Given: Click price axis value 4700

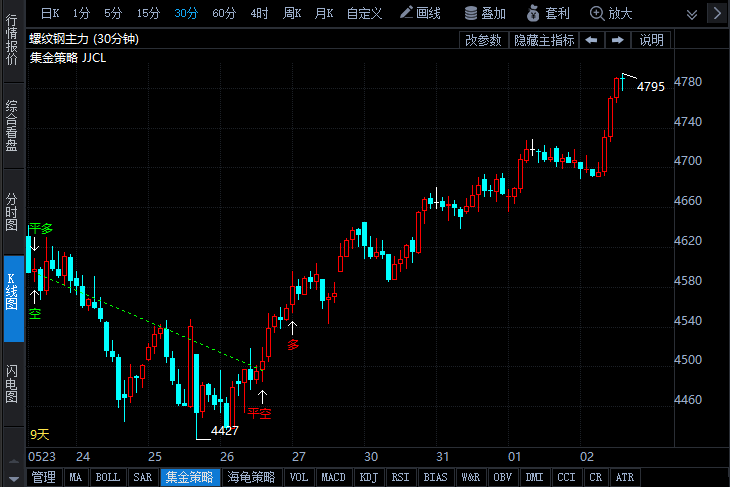Looking at the screenshot, I should 688,161.
